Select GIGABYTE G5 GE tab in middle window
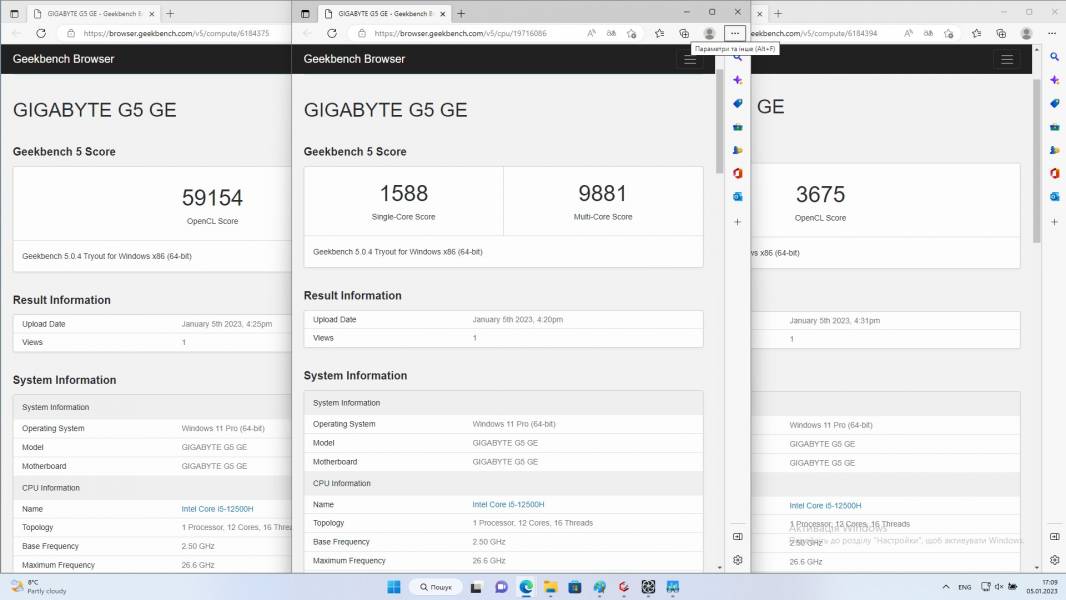Image resolution: width=1066 pixels, height=600 pixels. click(x=385, y=14)
